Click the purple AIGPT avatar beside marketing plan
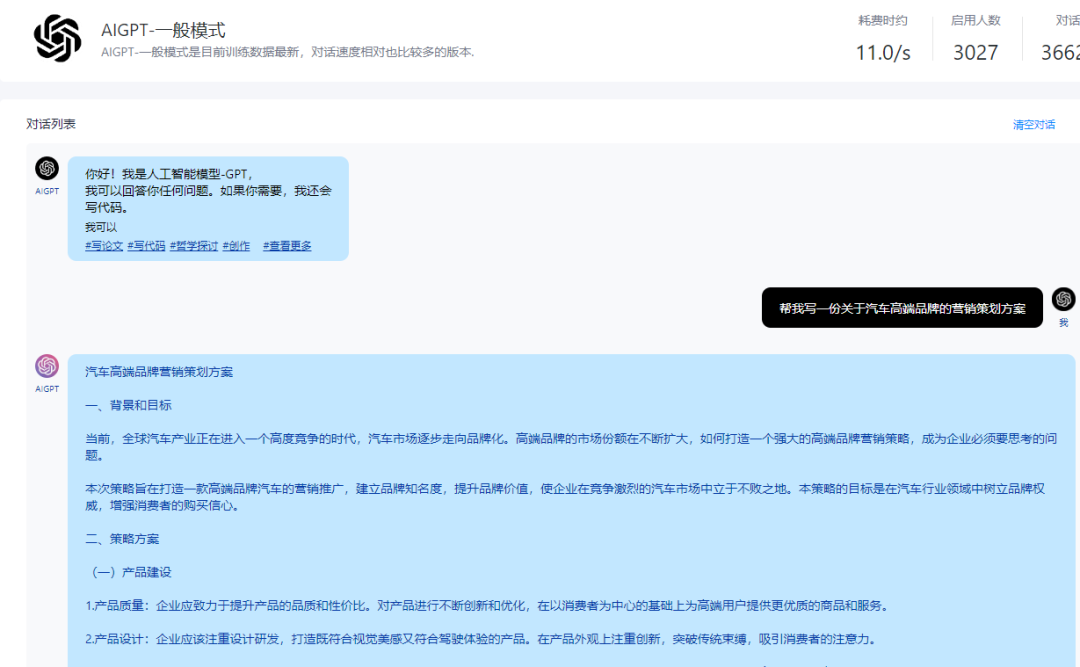1080x667 pixels. pyautogui.click(x=47, y=366)
